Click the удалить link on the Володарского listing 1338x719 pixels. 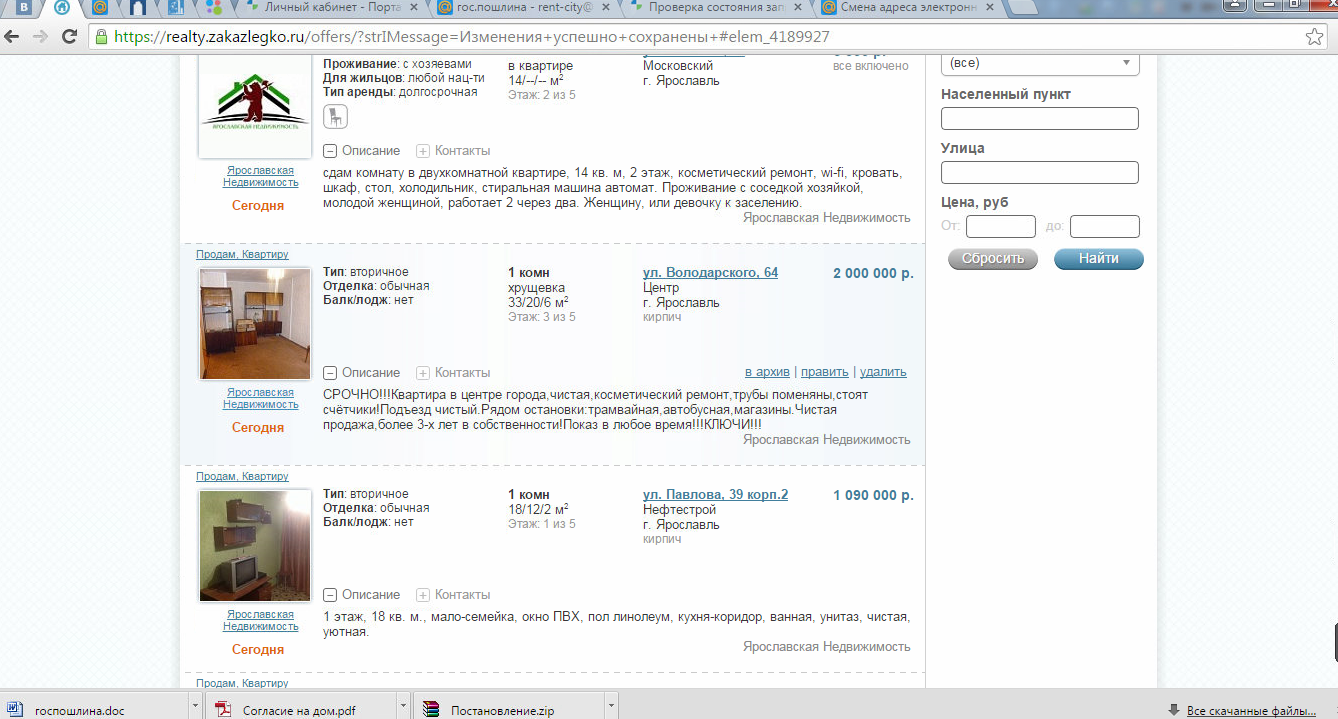pyautogui.click(x=882, y=372)
